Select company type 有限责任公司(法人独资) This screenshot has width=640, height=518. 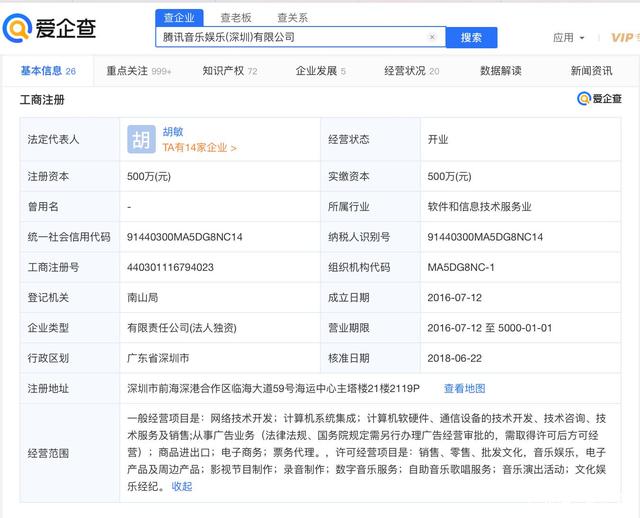pyautogui.click(x=182, y=328)
